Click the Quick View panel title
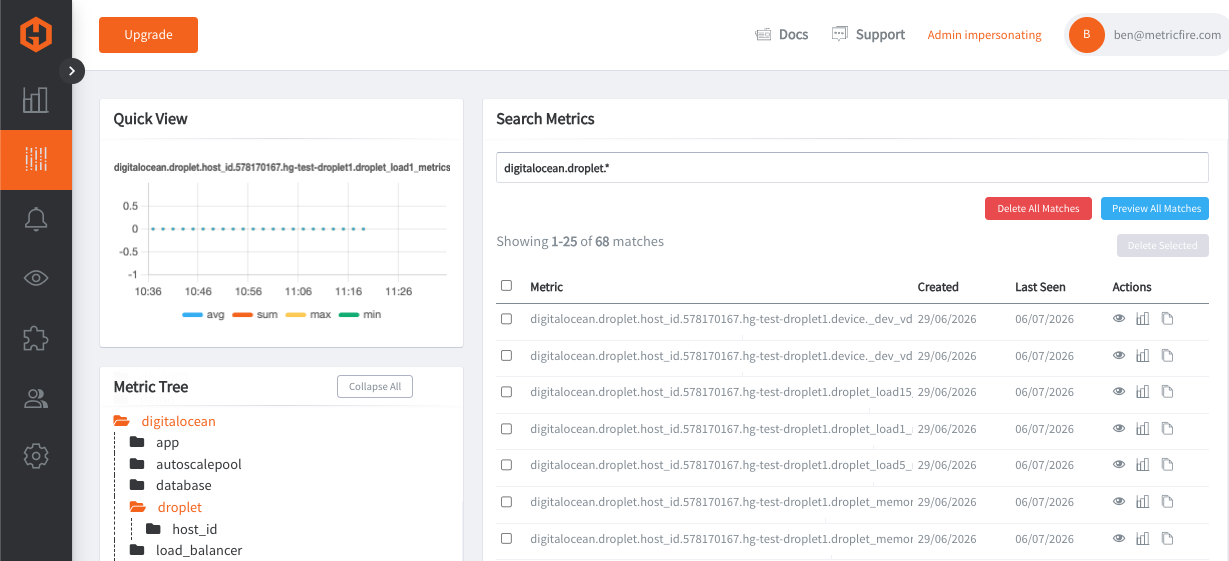 [150, 119]
